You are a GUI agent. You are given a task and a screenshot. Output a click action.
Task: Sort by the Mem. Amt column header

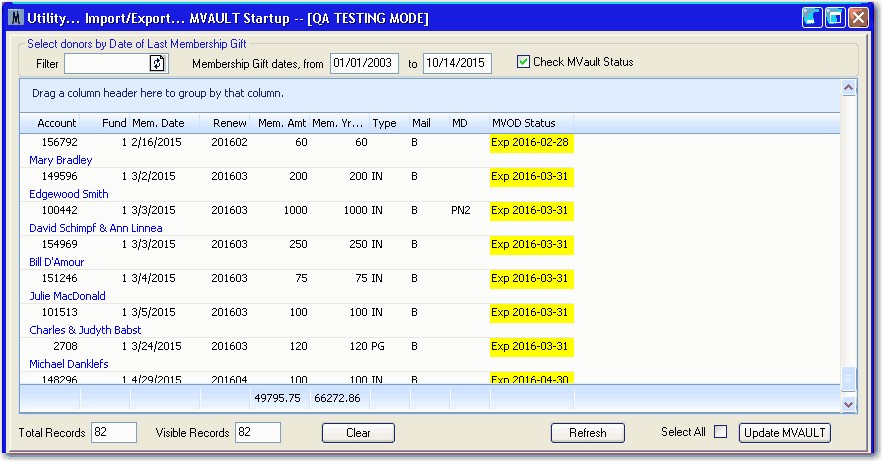pyautogui.click(x=280, y=123)
